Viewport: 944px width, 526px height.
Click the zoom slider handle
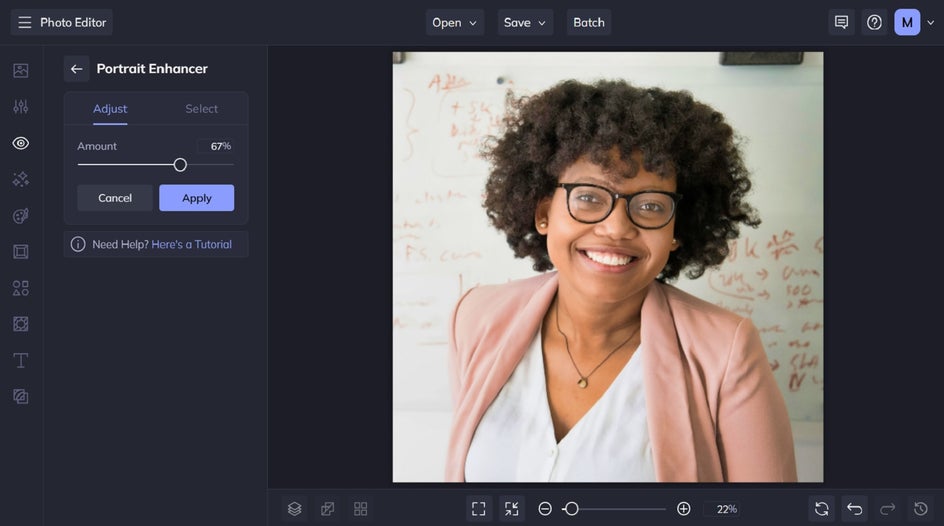572,509
